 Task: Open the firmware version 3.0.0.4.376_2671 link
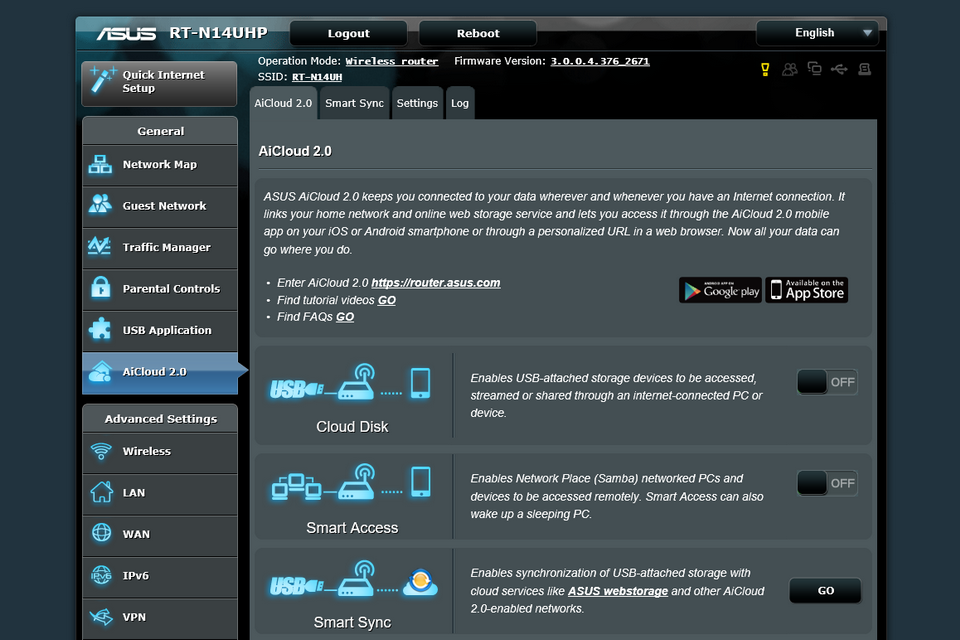(600, 61)
